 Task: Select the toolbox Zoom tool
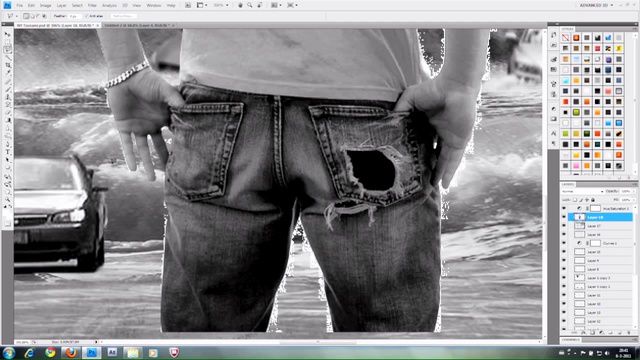pos(7,200)
